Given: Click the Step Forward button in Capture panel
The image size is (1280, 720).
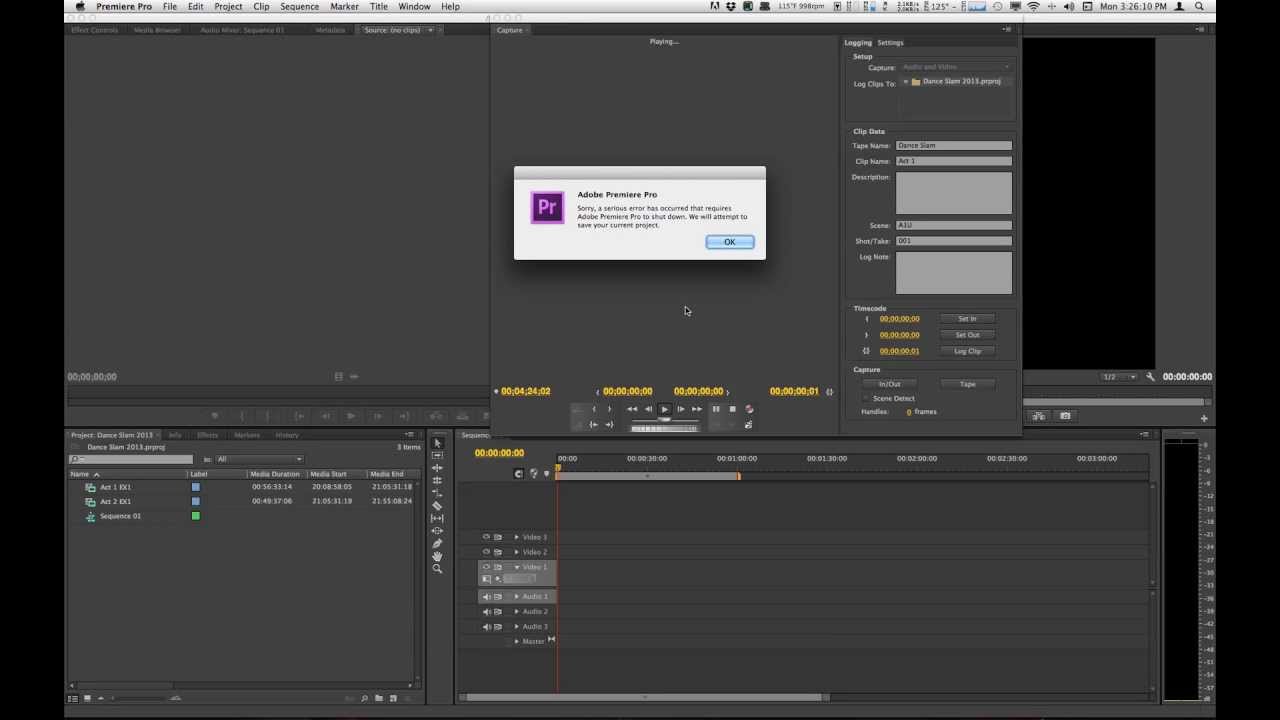Looking at the screenshot, I should tap(681, 409).
